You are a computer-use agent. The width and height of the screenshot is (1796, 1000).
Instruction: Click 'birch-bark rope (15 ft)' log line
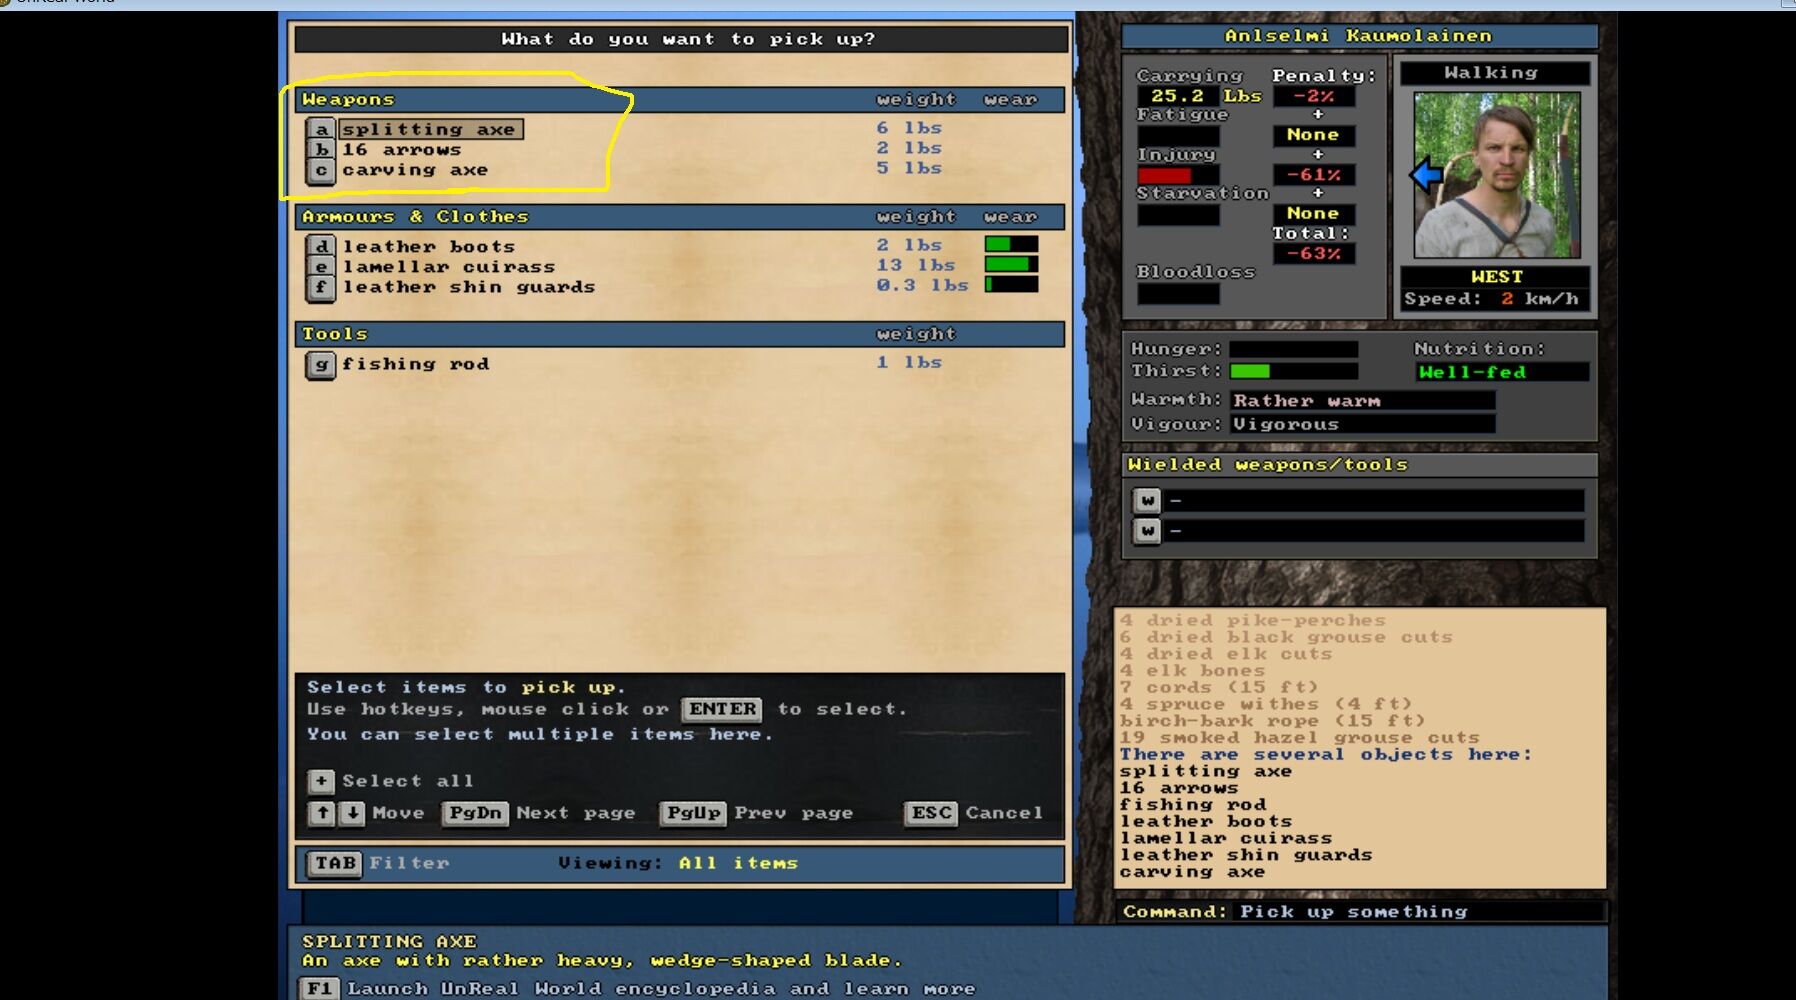tap(1272, 720)
